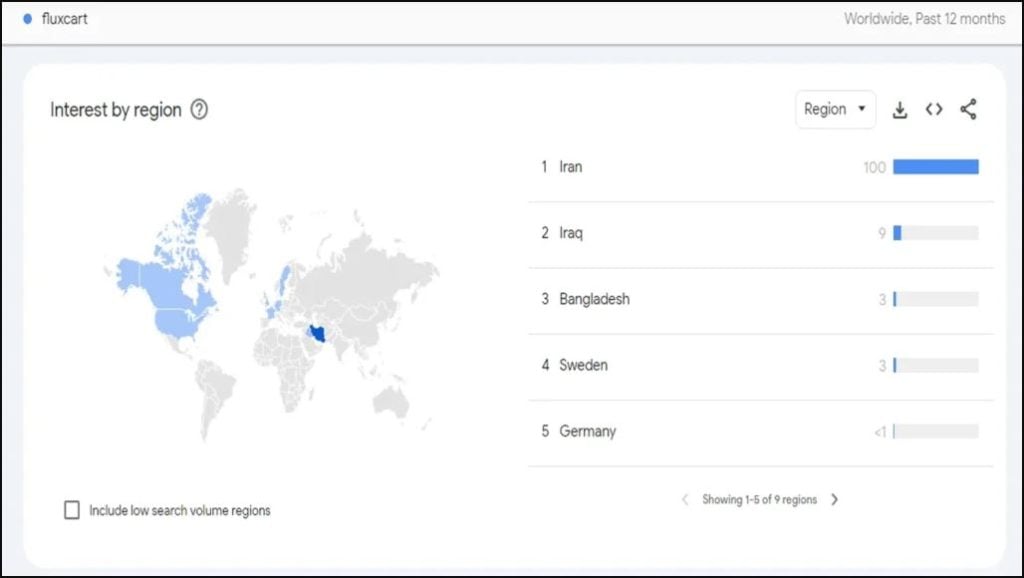Screen dimensions: 1024x578
Task: Click the Region dropdown arrow
Action: pos(862,109)
